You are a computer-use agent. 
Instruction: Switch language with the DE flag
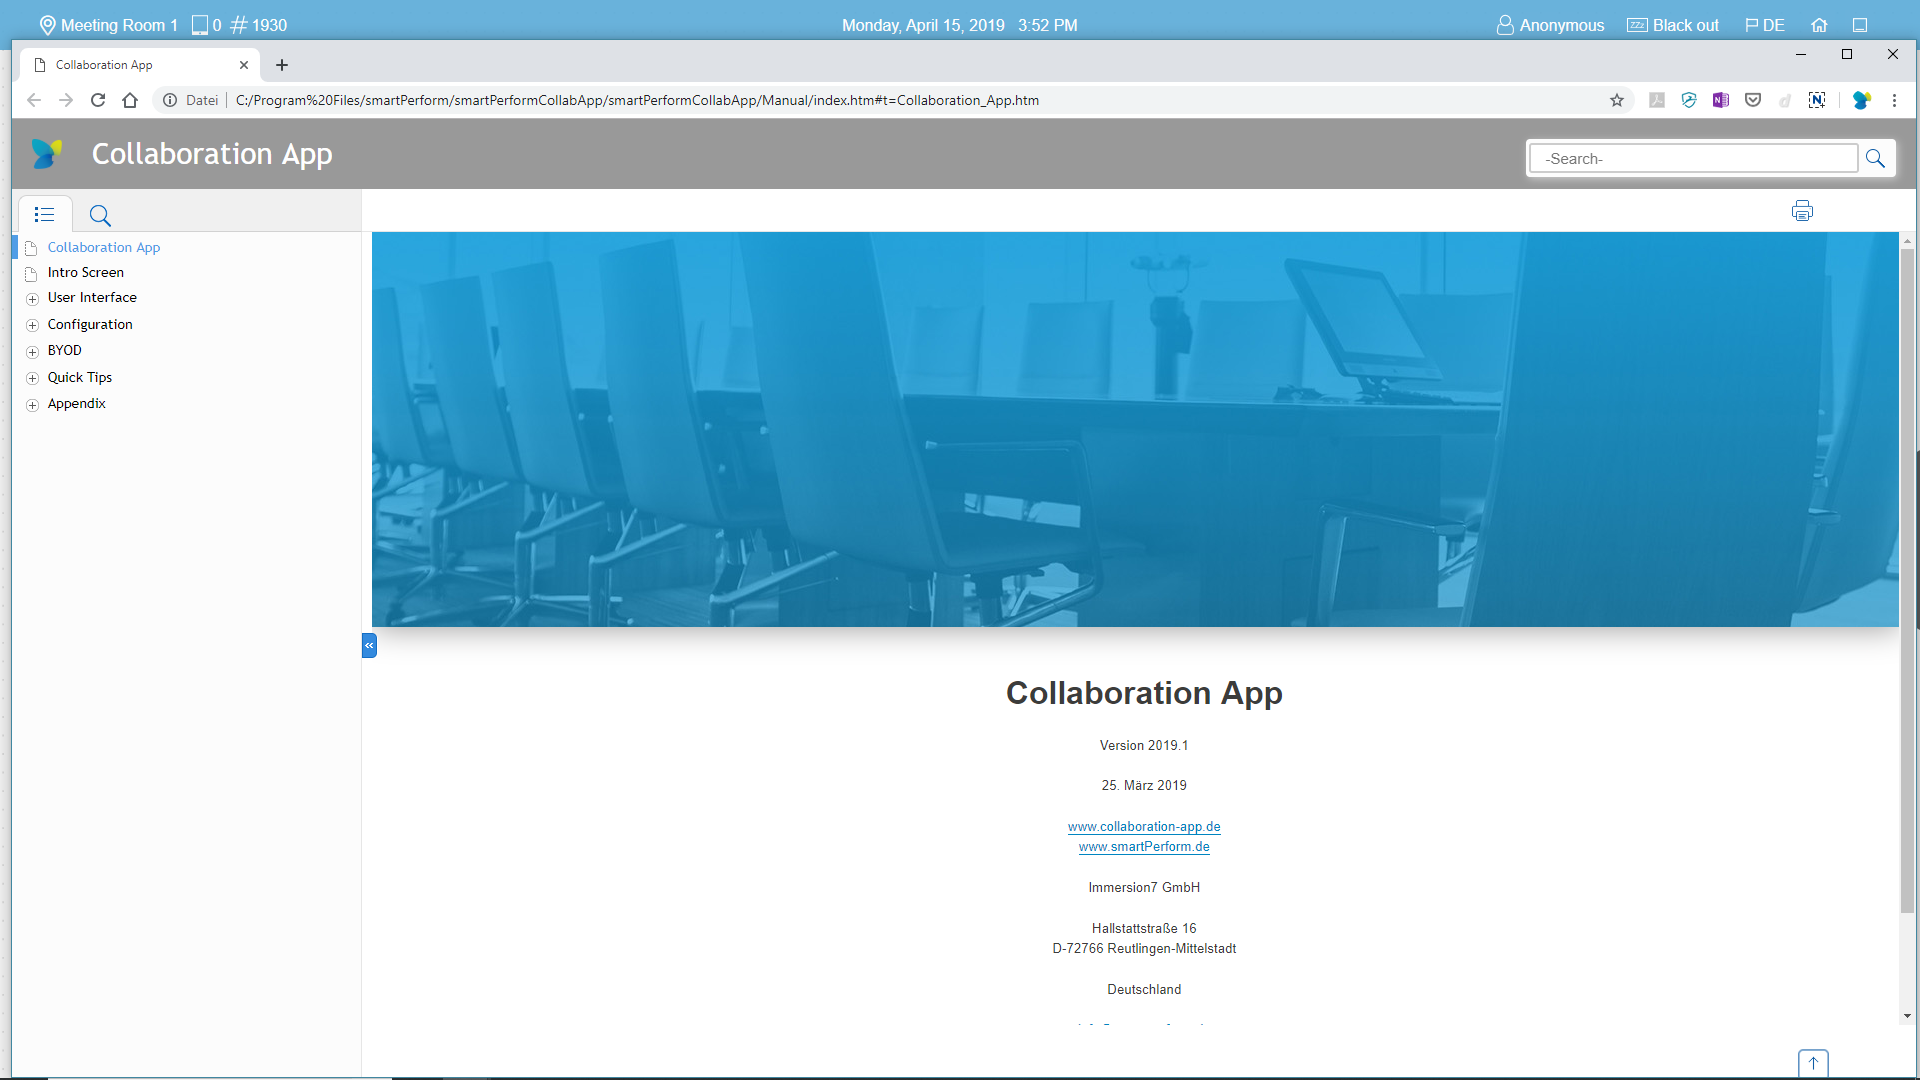coord(1765,25)
